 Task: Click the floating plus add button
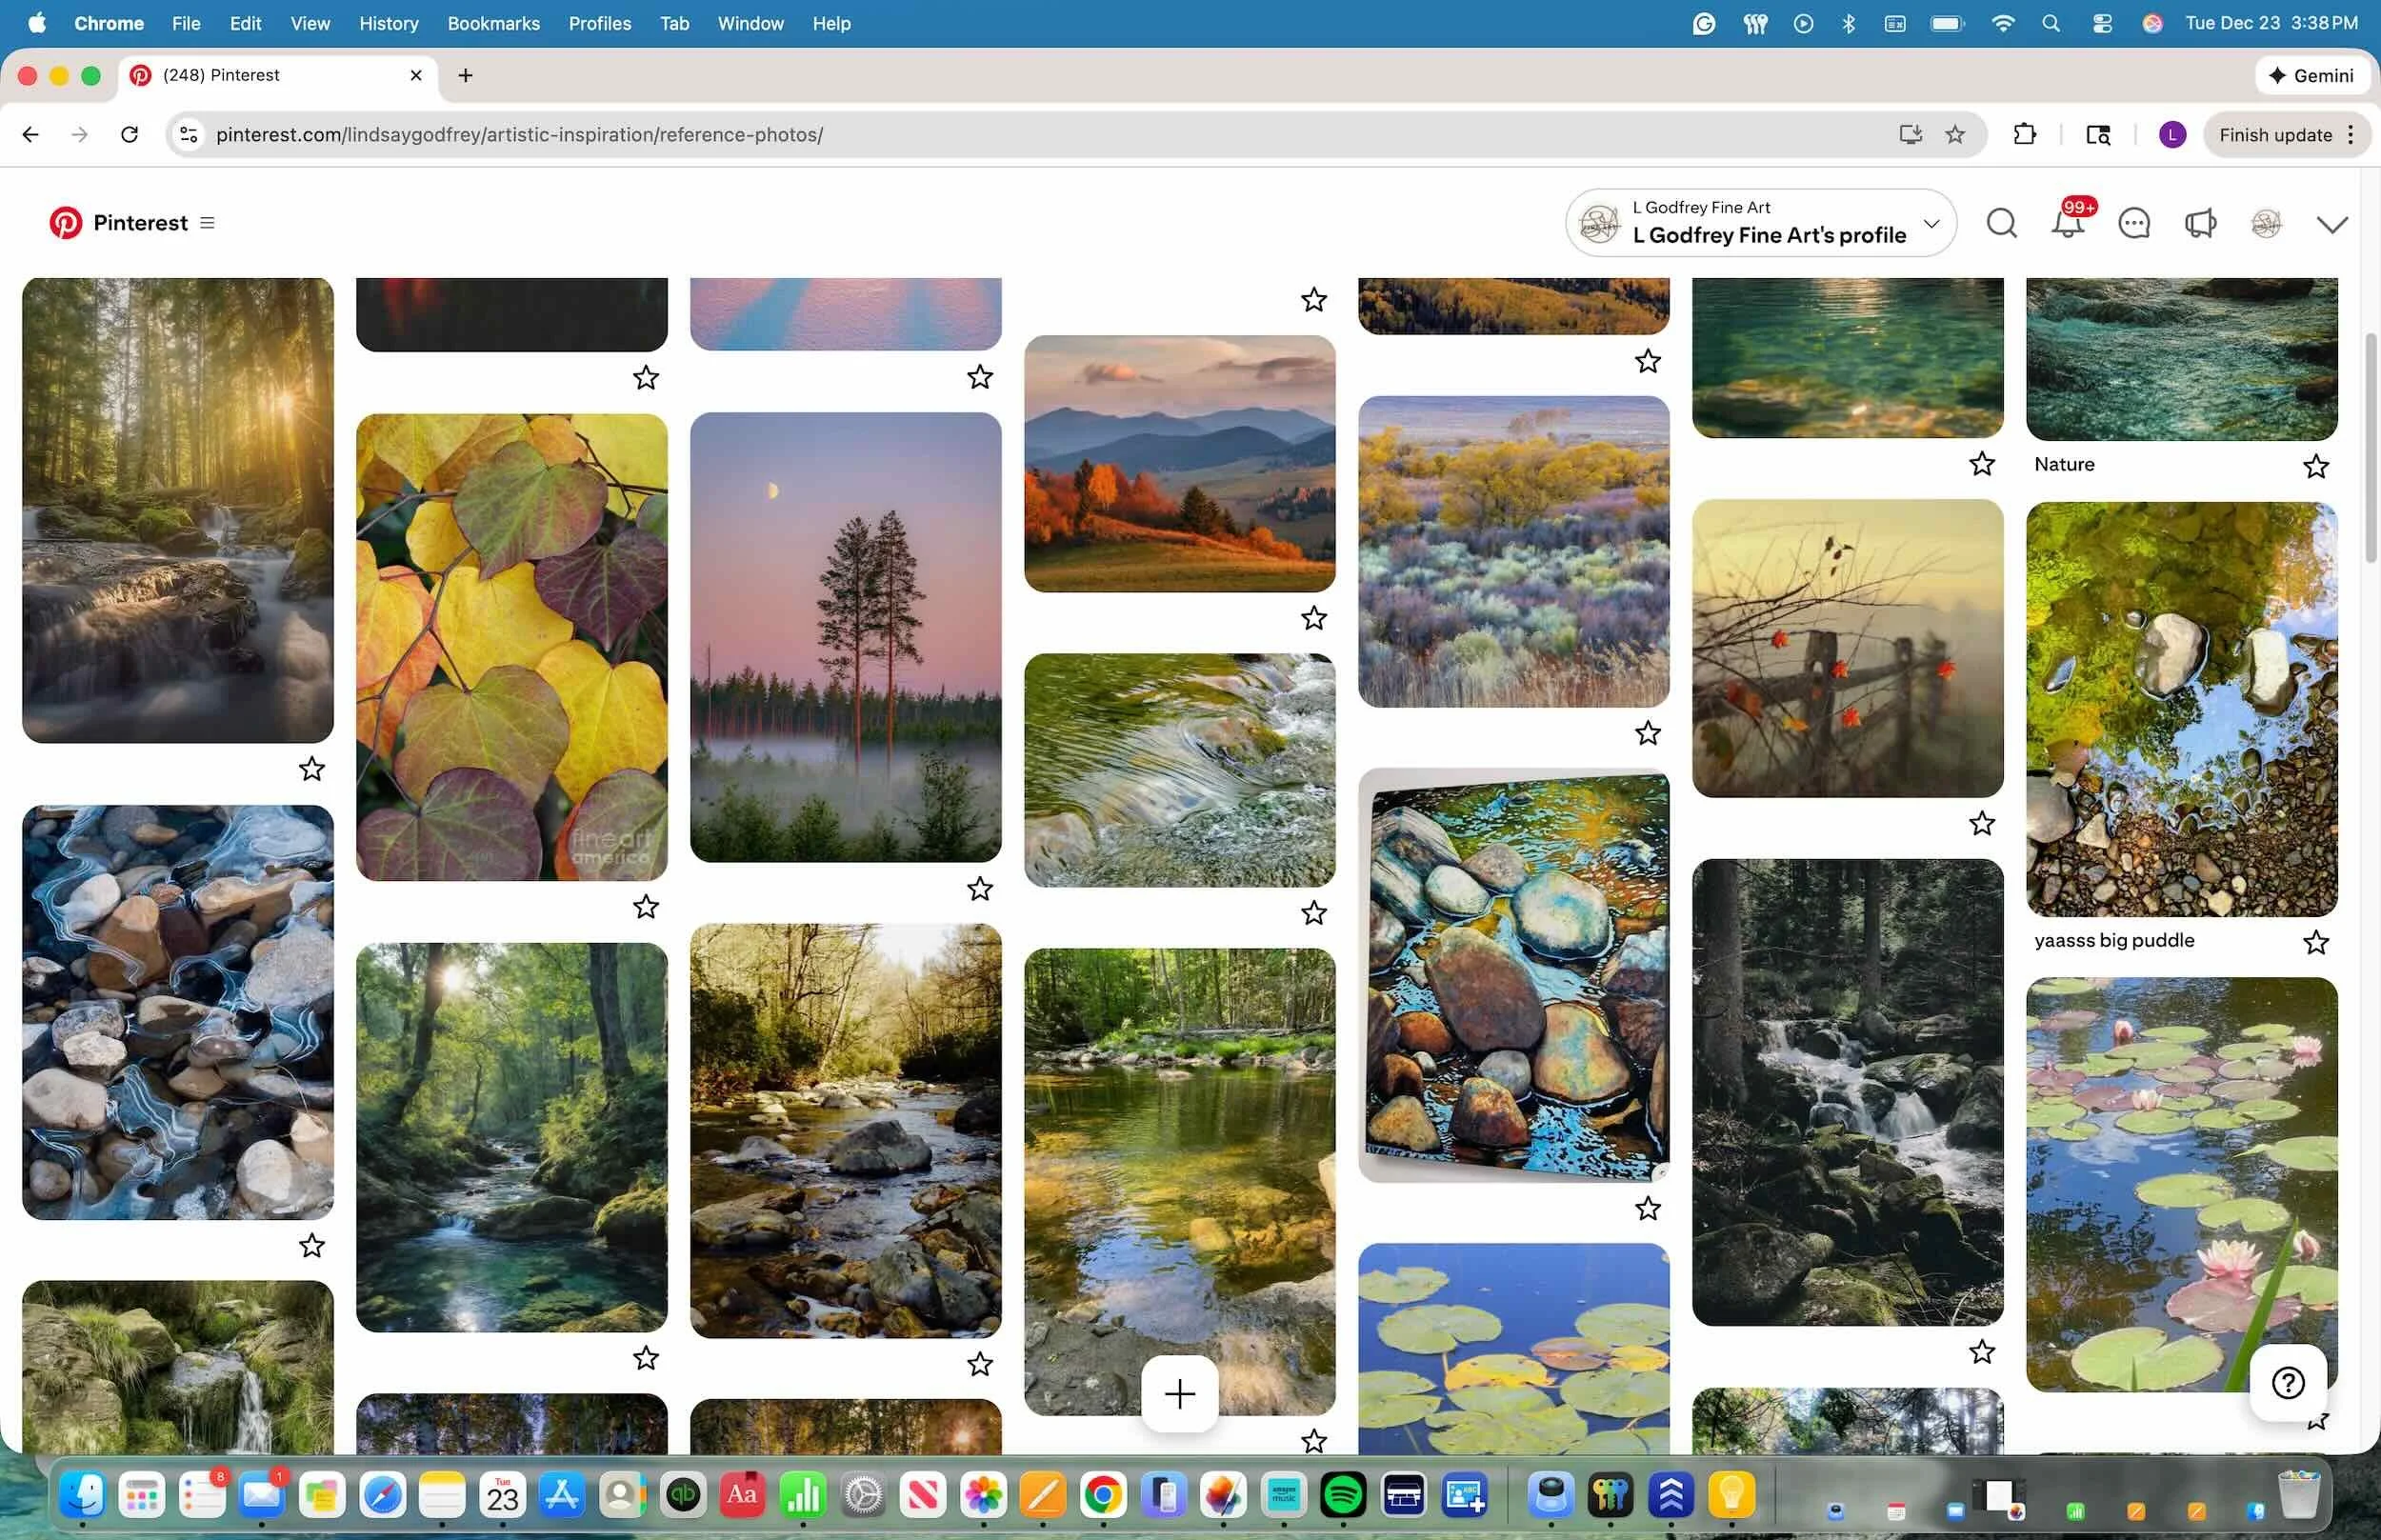[1179, 1393]
